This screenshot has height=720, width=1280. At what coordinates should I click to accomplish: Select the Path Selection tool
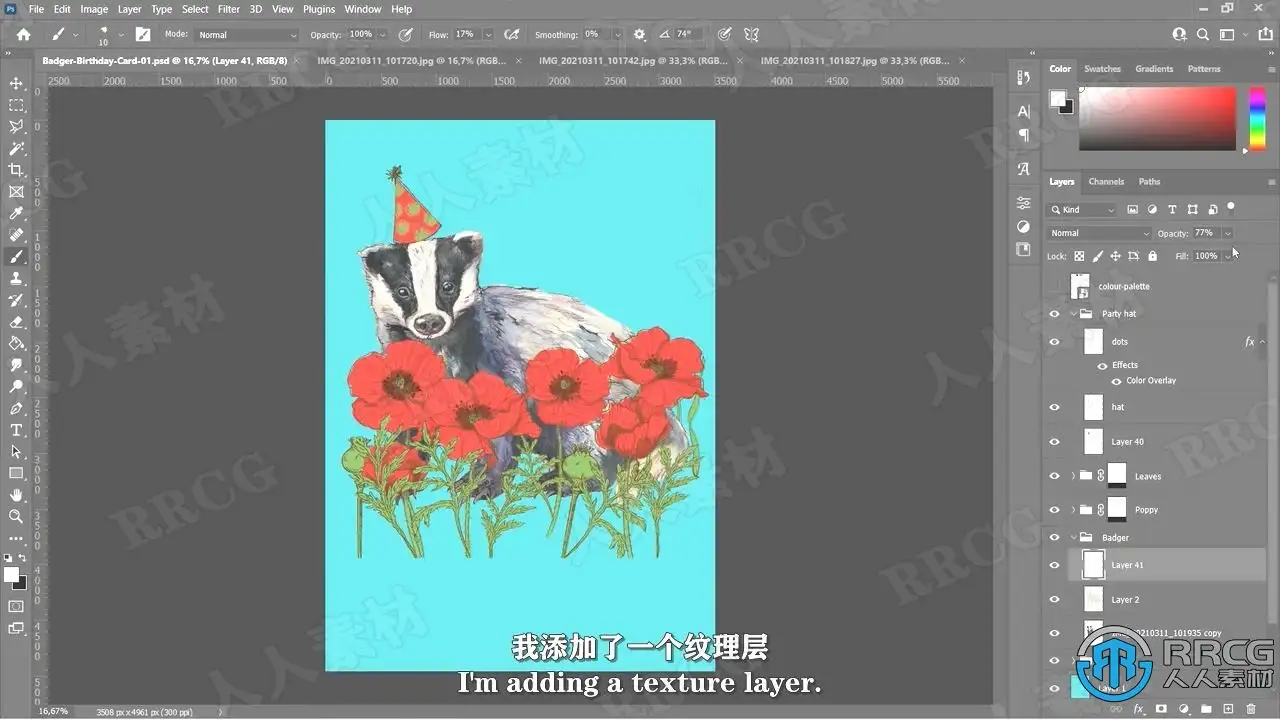coord(16,452)
